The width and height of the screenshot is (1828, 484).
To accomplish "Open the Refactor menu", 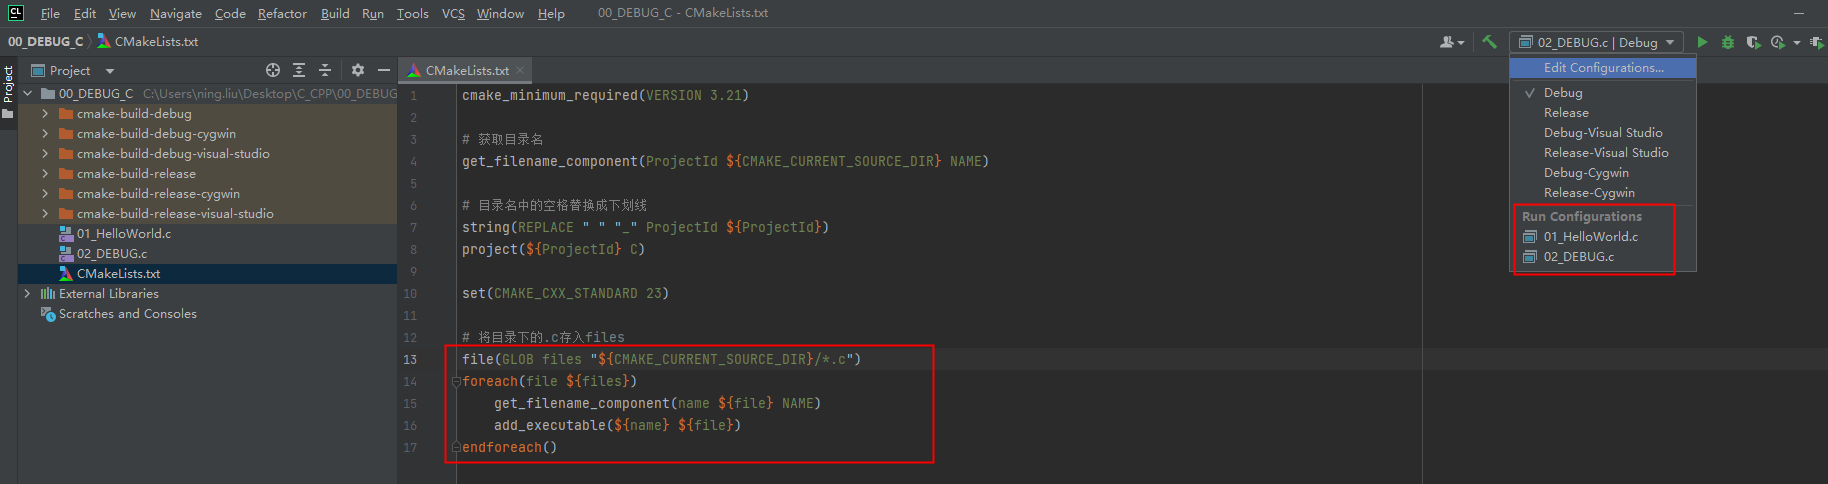I will tap(282, 13).
